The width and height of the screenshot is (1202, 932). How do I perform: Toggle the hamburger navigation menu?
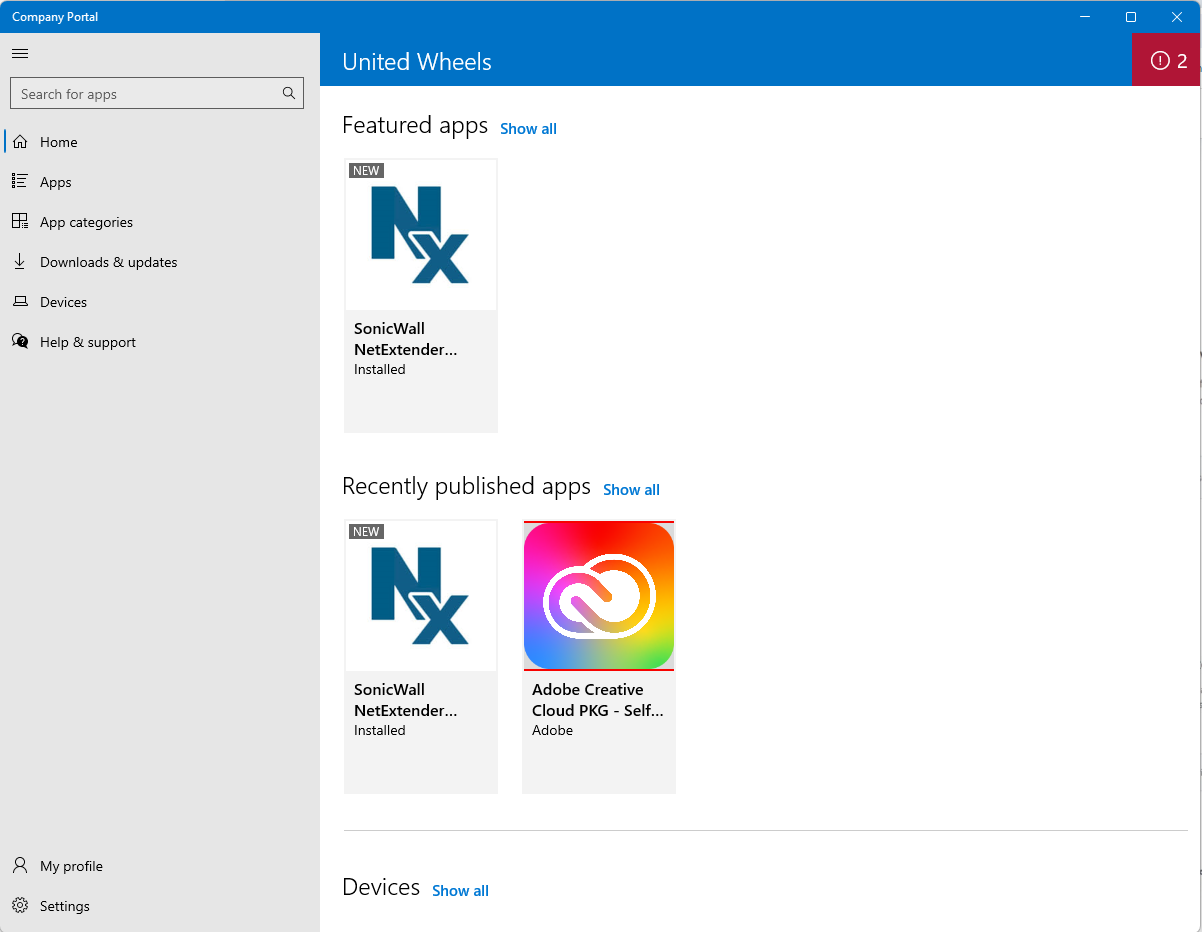pyautogui.click(x=20, y=53)
